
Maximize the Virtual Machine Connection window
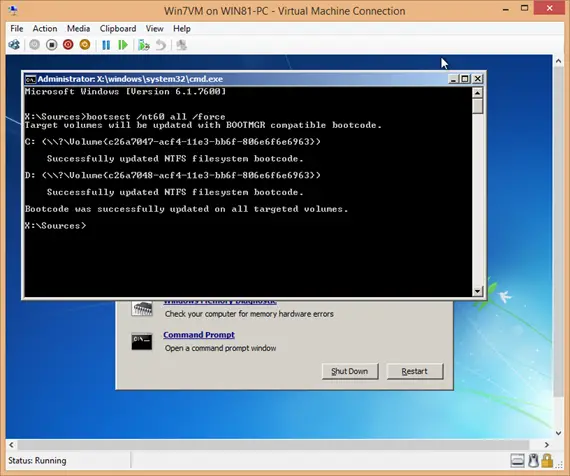click(x=524, y=8)
